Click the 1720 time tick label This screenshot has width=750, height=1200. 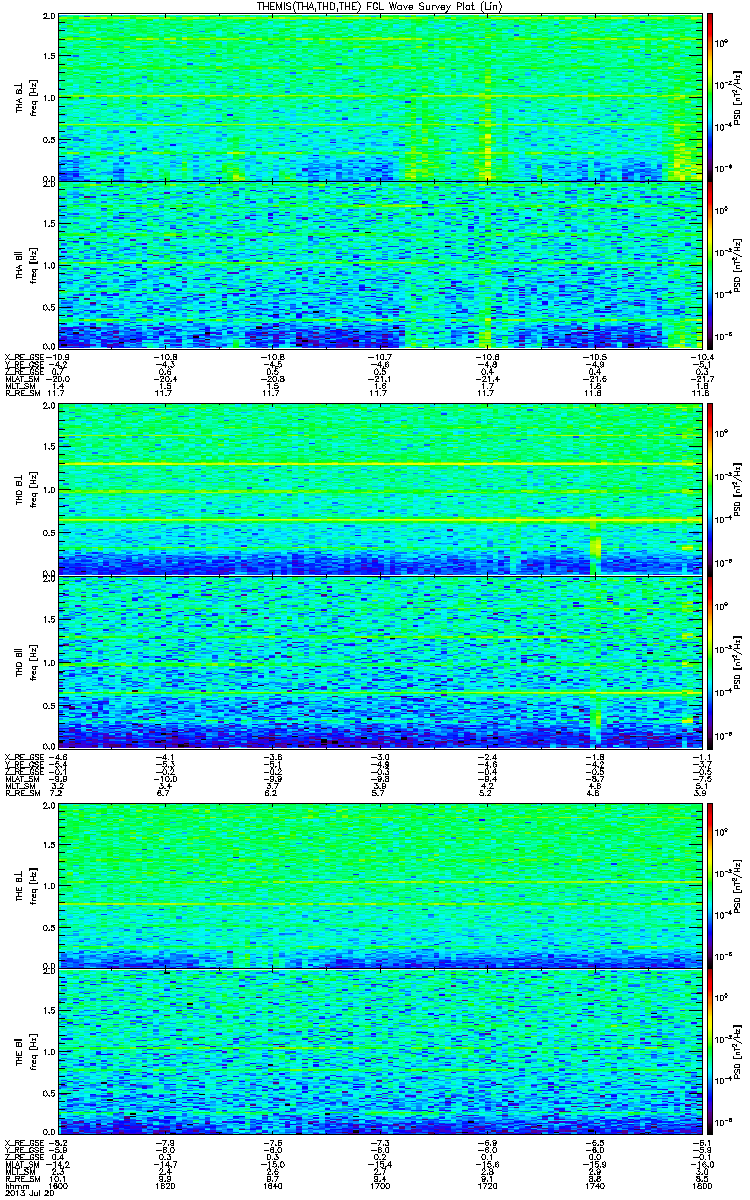(486, 1186)
